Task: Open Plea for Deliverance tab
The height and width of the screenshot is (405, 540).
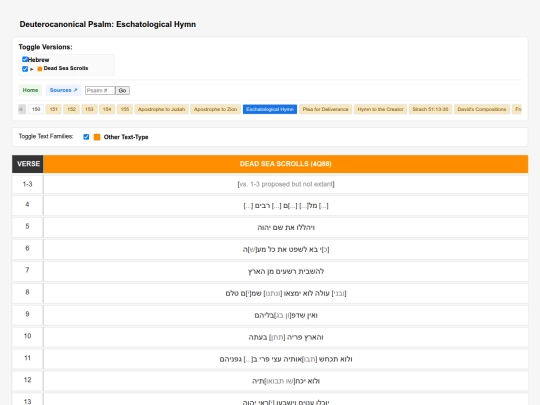Action: pos(325,109)
